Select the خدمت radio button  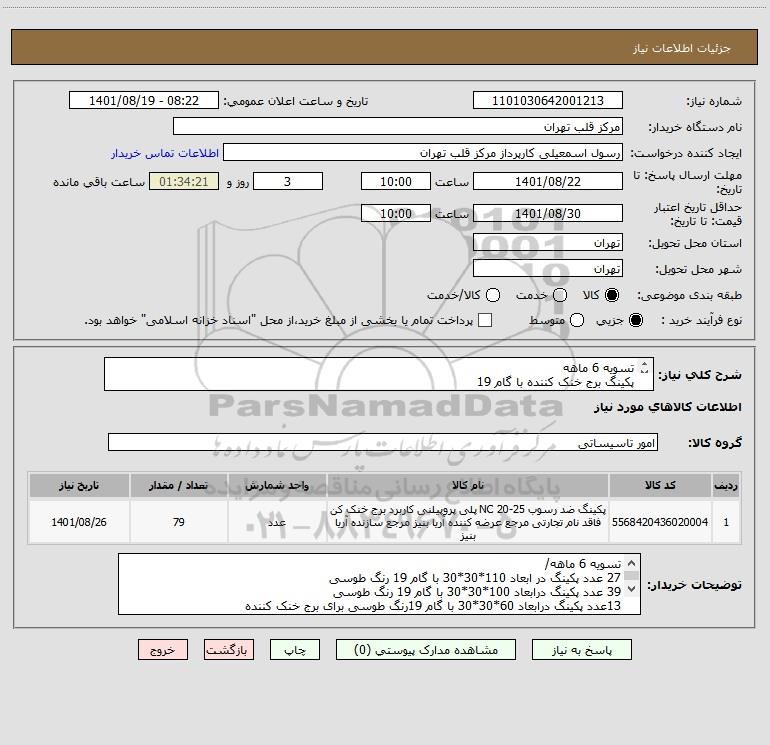coord(560,295)
